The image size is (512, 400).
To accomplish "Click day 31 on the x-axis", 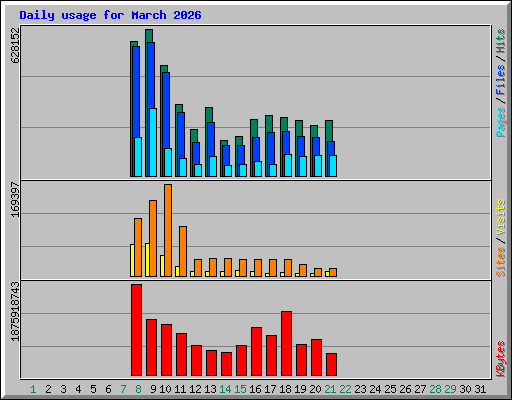I will [x=480, y=389].
